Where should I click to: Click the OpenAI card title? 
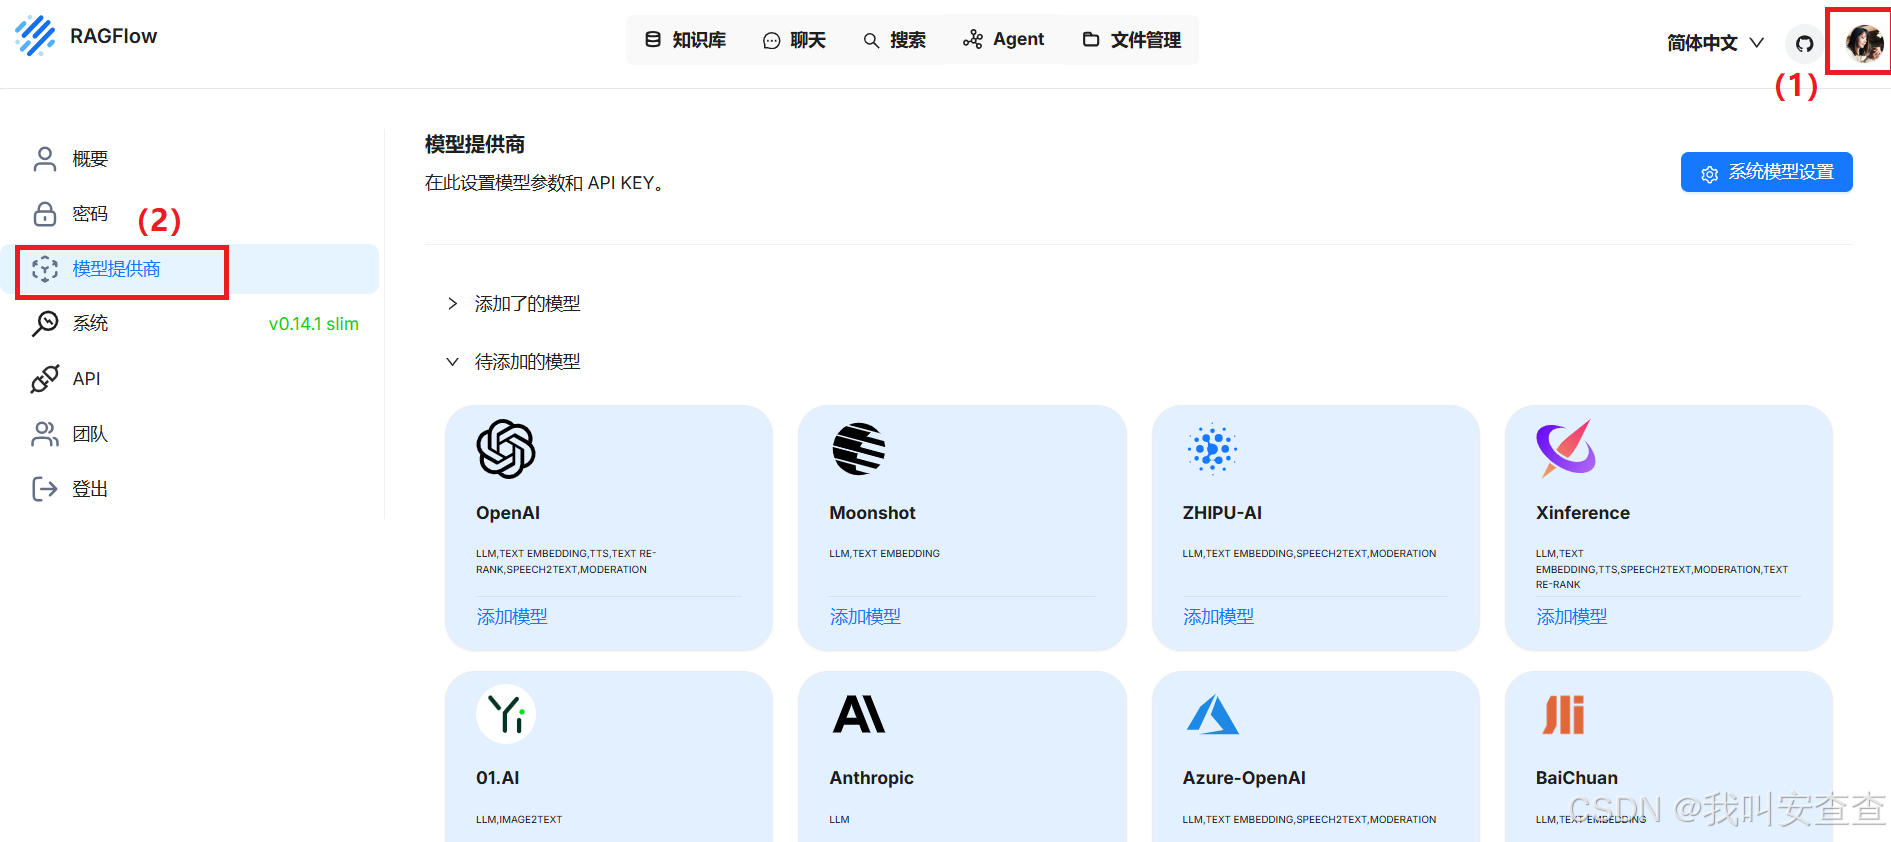click(508, 513)
